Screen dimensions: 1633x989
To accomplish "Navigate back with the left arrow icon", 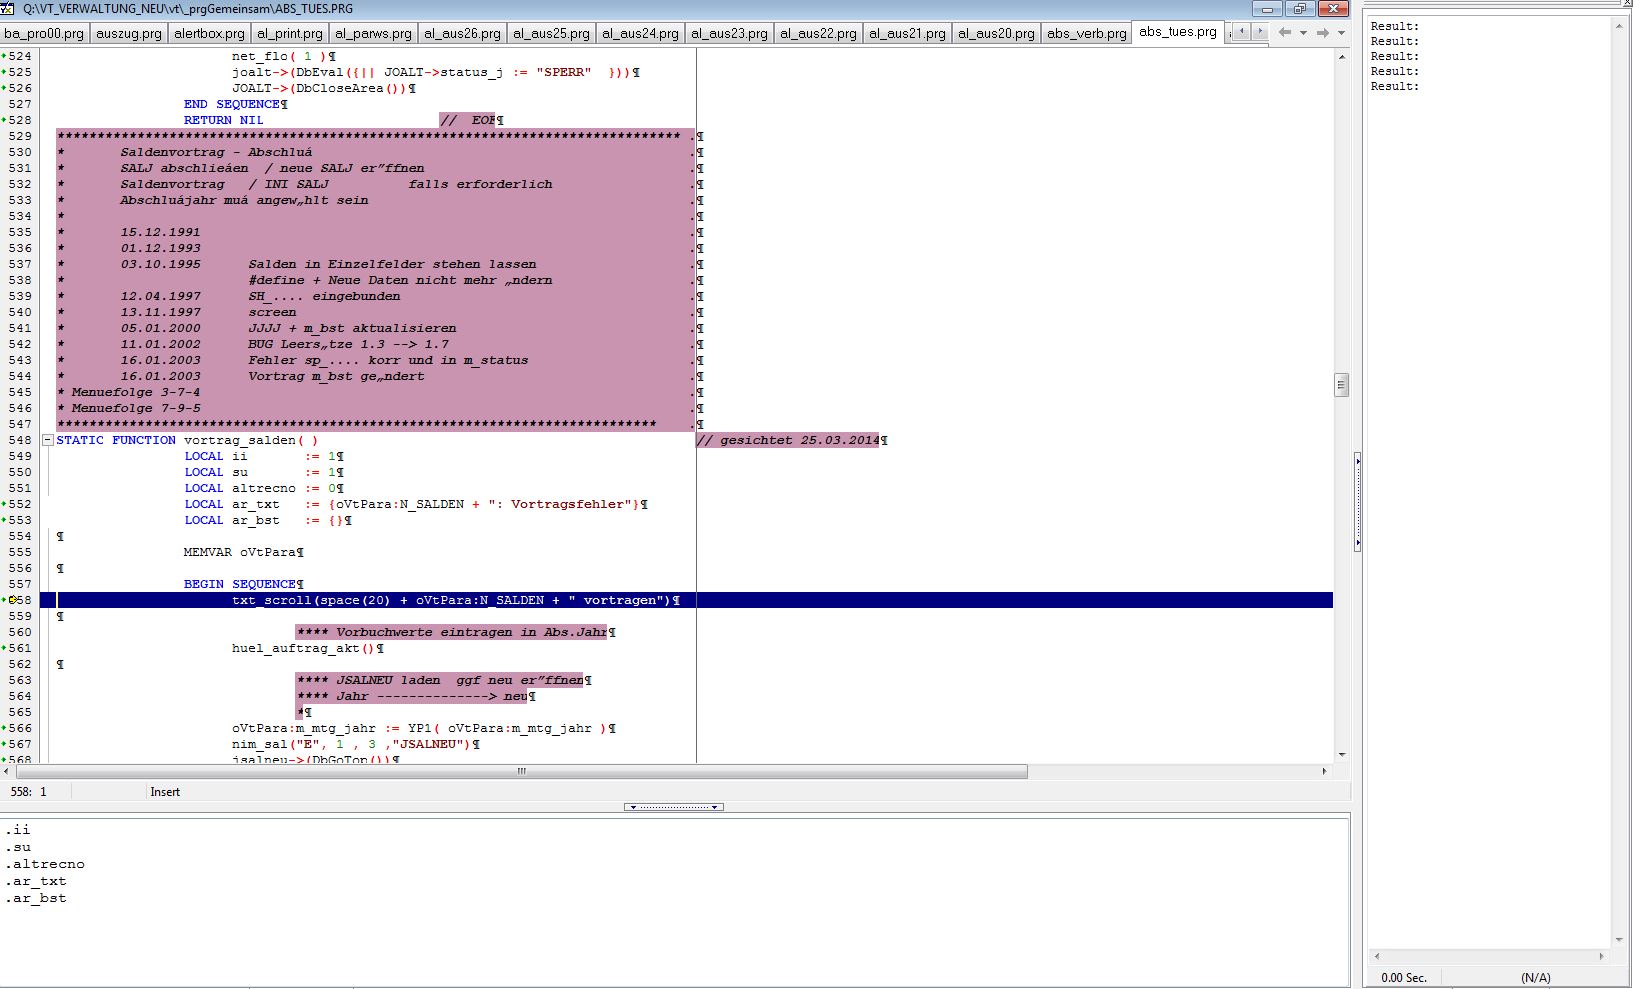I will point(1285,33).
